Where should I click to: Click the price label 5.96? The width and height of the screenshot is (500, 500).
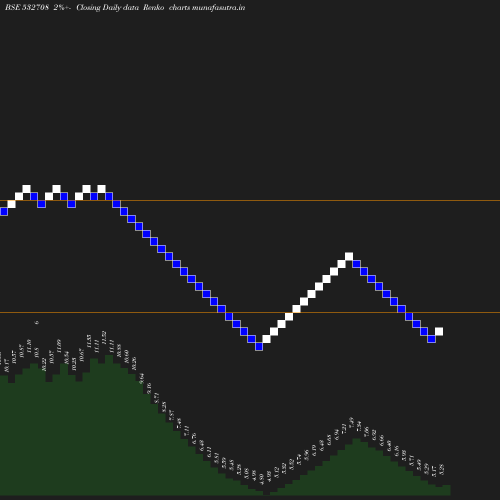pos(306,455)
